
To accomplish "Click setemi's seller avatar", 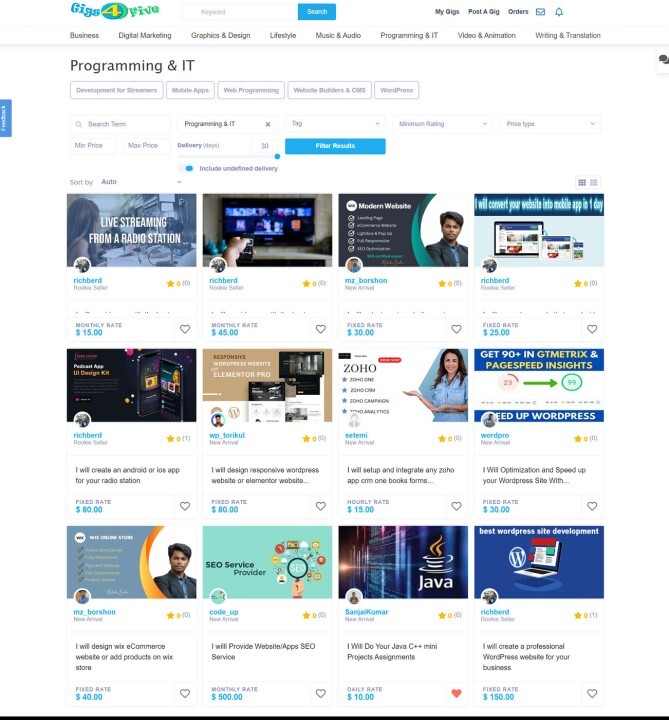I will click(354, 420).
